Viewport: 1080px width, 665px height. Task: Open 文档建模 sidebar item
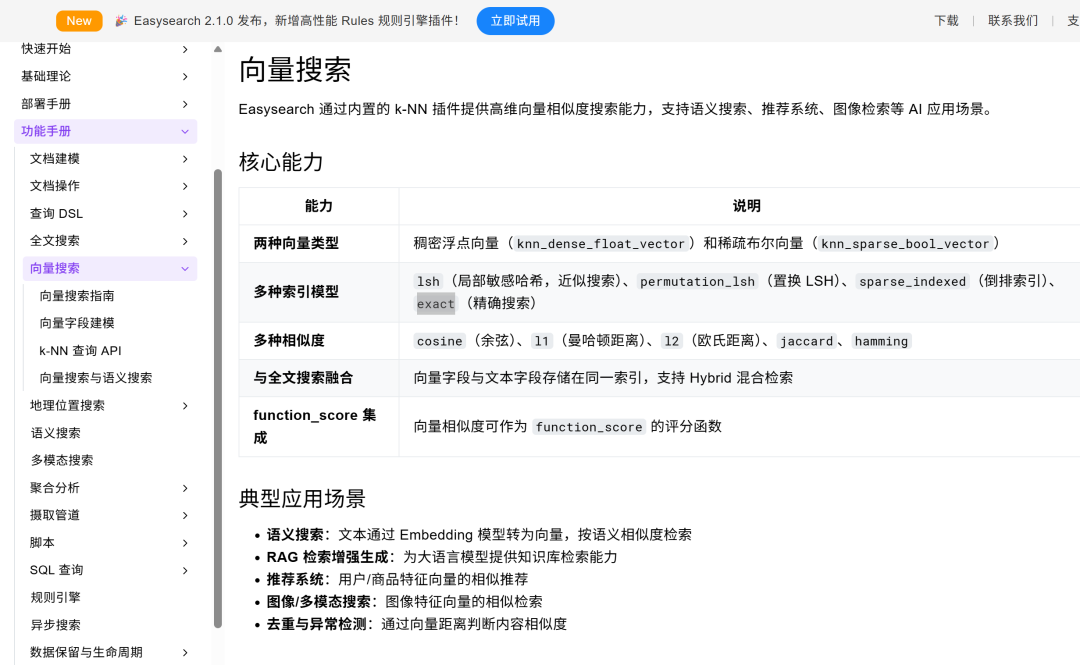click(55, 159)
